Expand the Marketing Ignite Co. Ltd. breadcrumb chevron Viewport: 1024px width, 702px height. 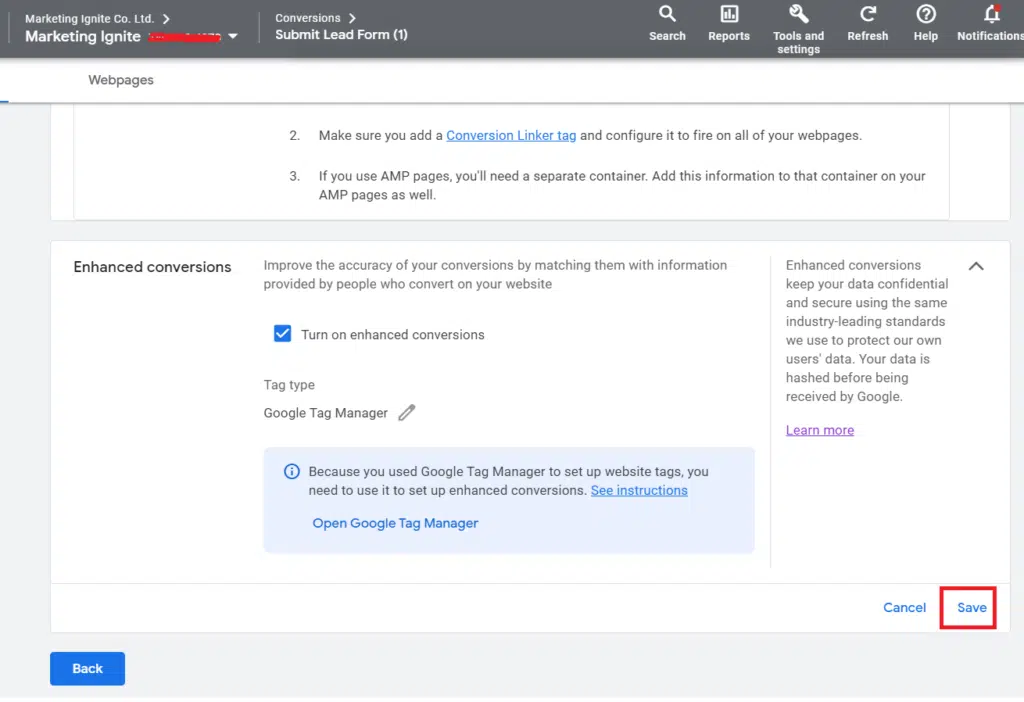tap(166, 18)
